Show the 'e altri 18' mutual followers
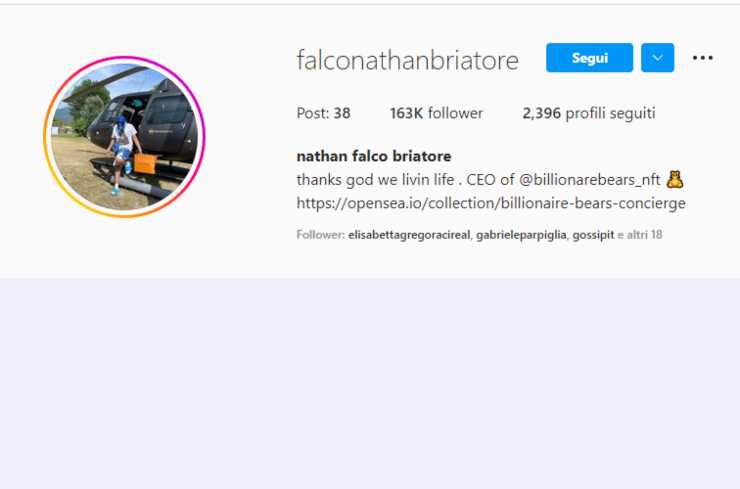The image size is (740, 489). tap(639, 235)
